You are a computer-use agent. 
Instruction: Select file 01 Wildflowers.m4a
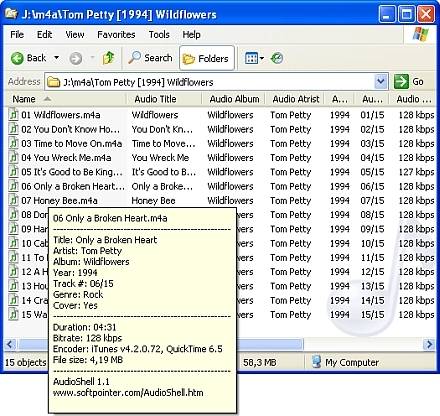61,115
